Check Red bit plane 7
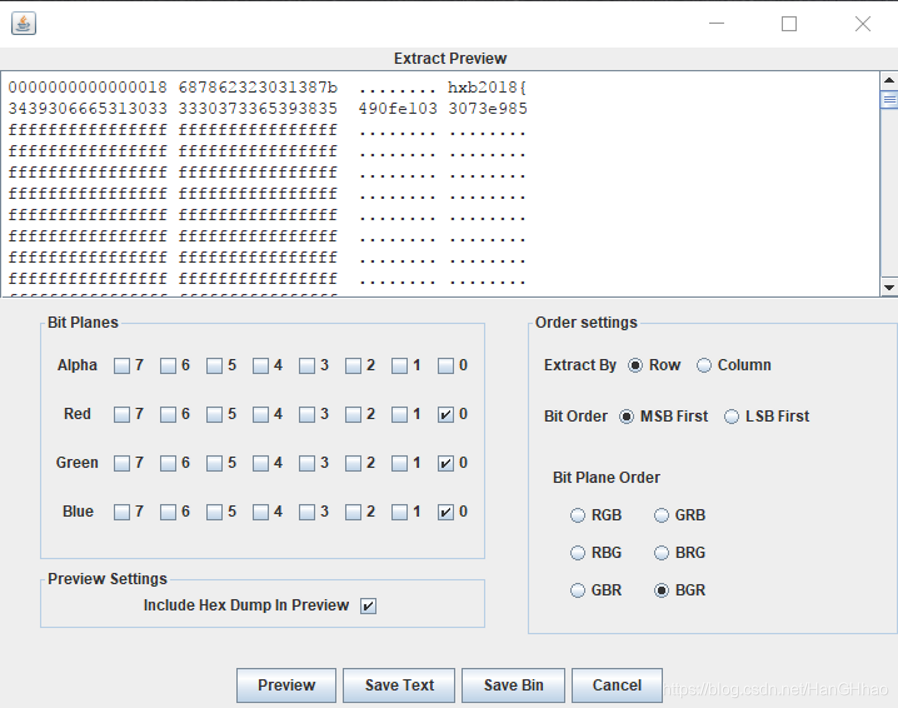The image size is (898, 708). 121,414
